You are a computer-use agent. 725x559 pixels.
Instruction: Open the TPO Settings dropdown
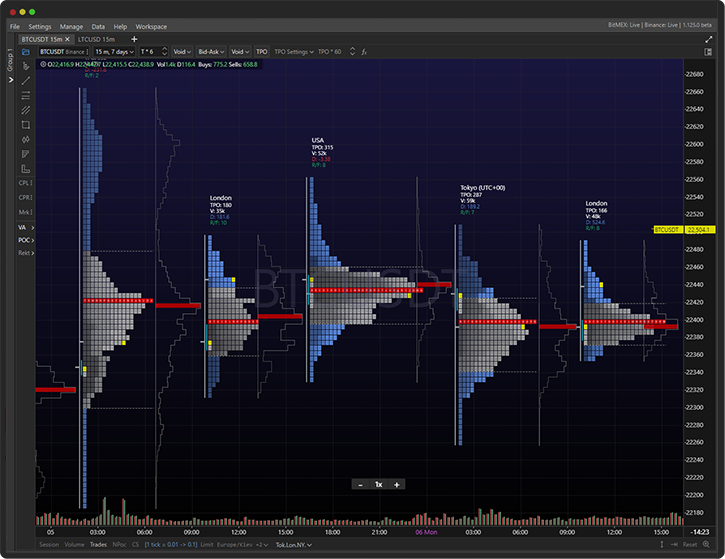(x=294, y=52)
